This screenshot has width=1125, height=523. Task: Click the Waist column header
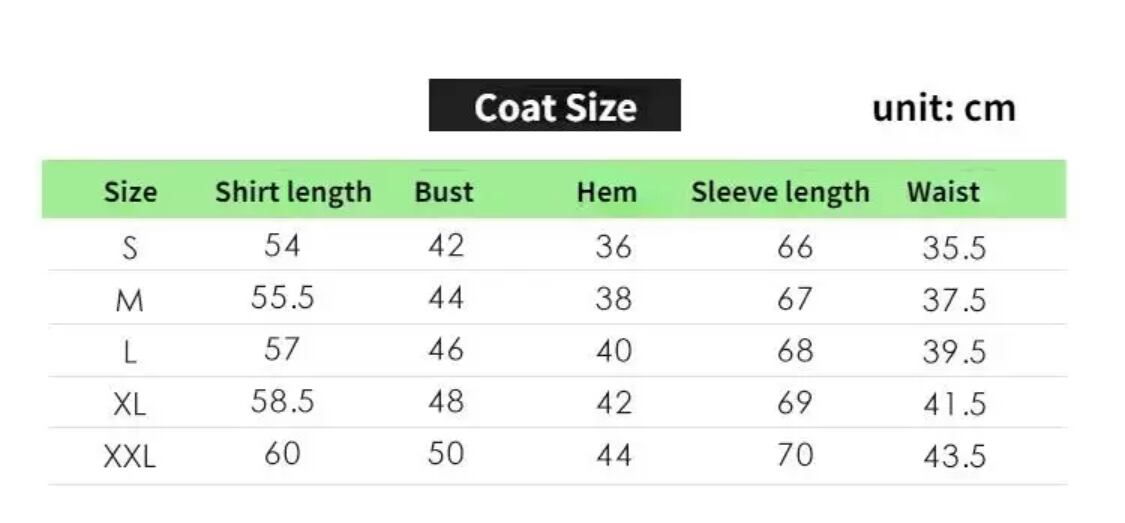[x=943, y=192]
